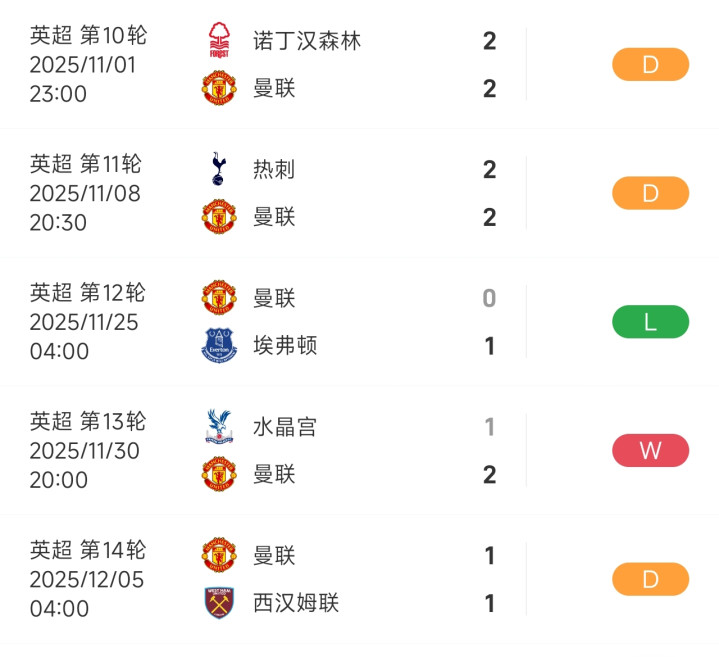Click the orange D badge for round 10
The width and height of the screenshot is (719, 657).
pyautogui.click(x=650, y=65)
